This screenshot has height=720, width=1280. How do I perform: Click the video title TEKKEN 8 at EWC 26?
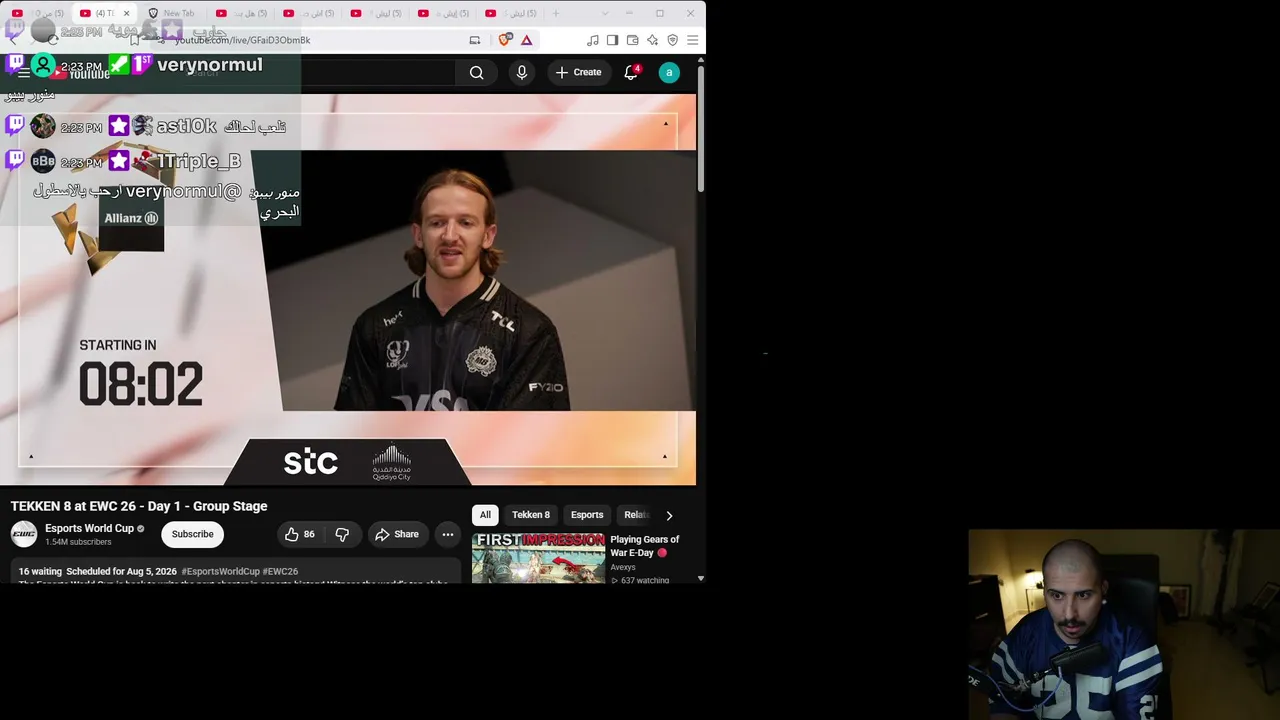[139, 506]
